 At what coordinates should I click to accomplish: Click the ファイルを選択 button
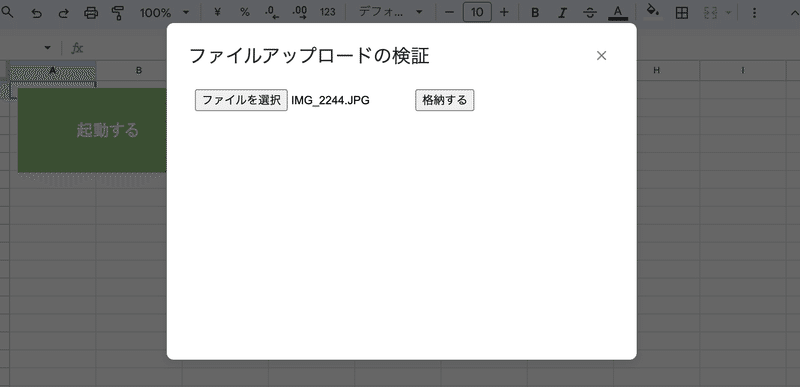(241, 100)
